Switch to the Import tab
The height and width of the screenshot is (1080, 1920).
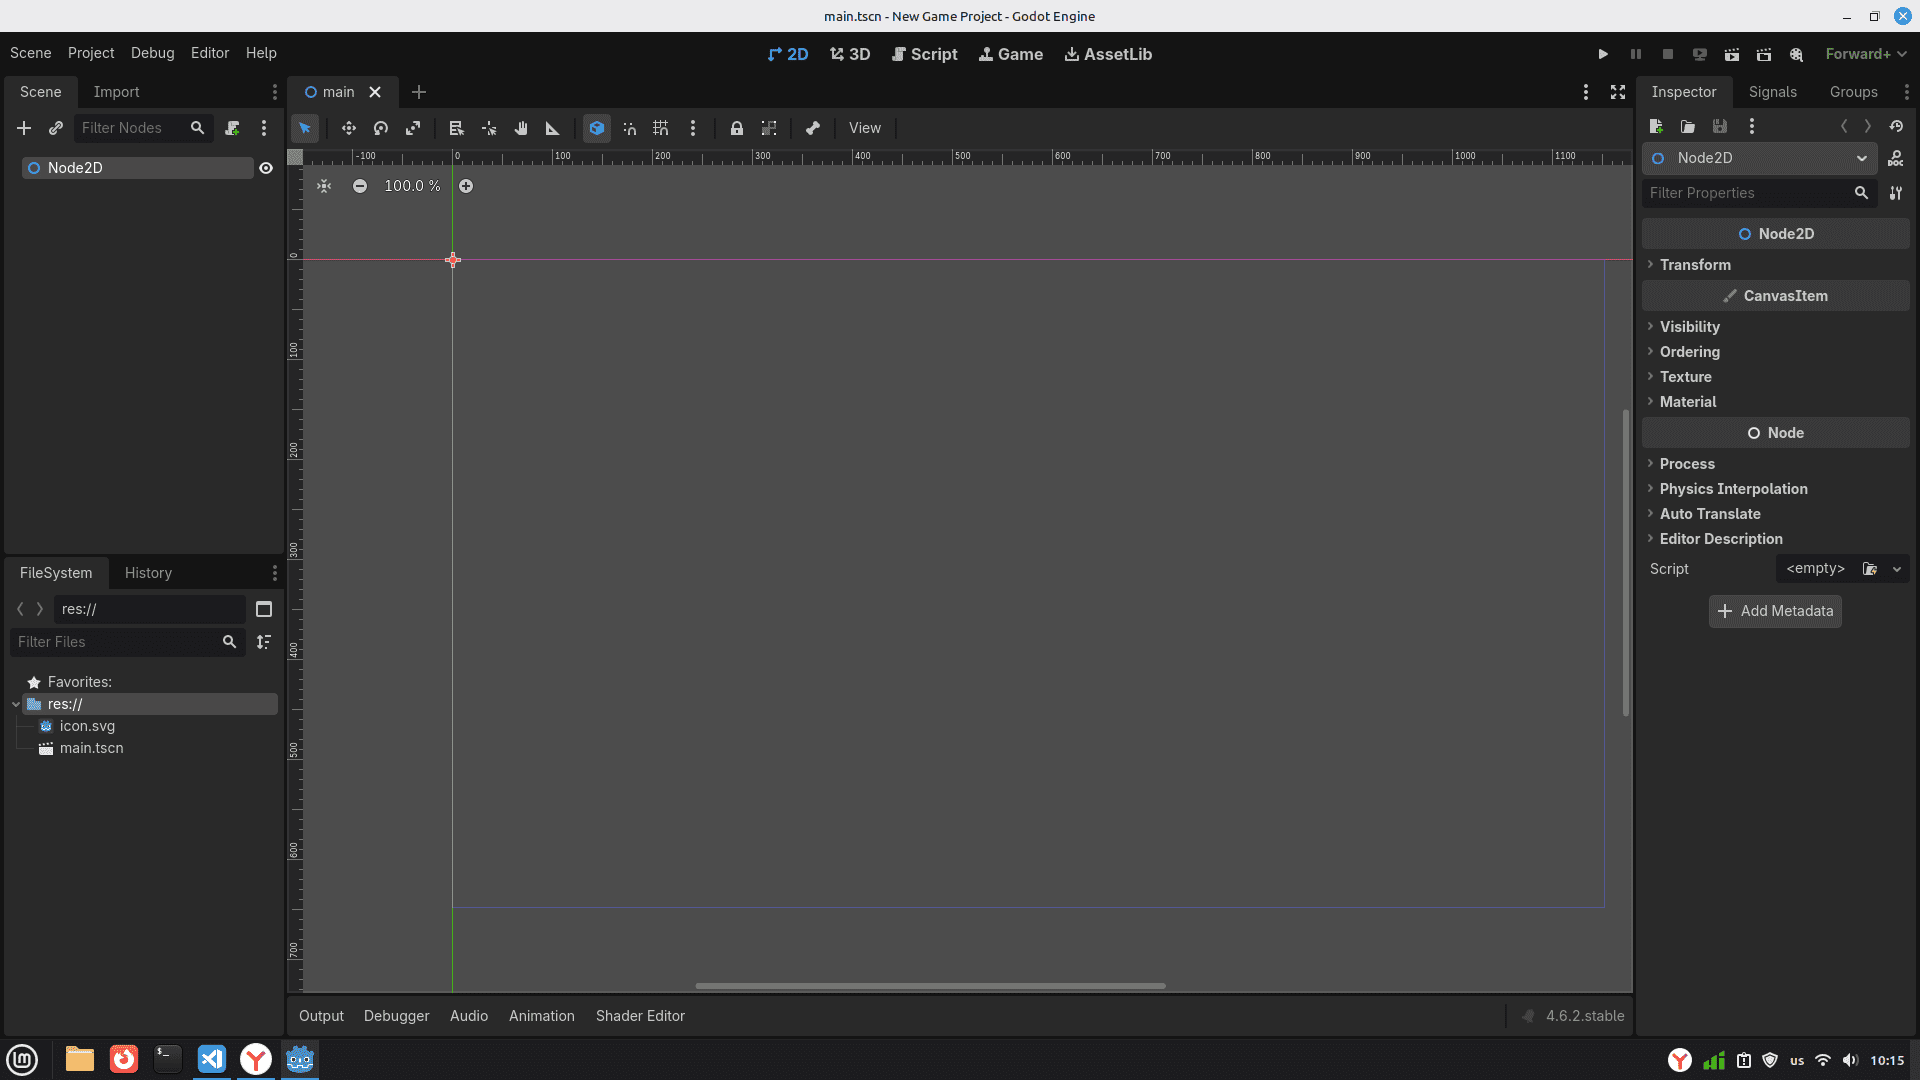(x=116, y=92)
